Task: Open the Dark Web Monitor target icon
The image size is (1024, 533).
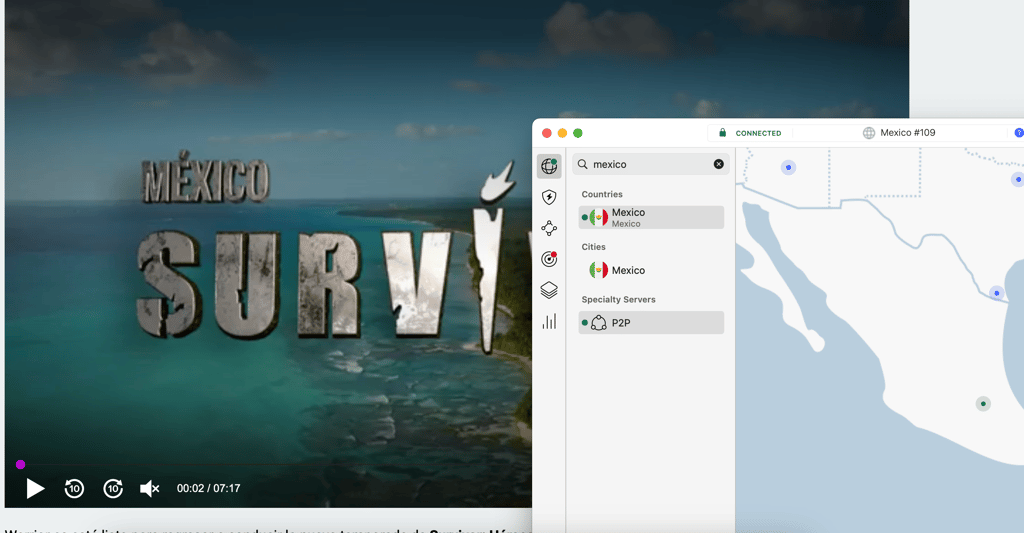Action: [x=549, y=259]
